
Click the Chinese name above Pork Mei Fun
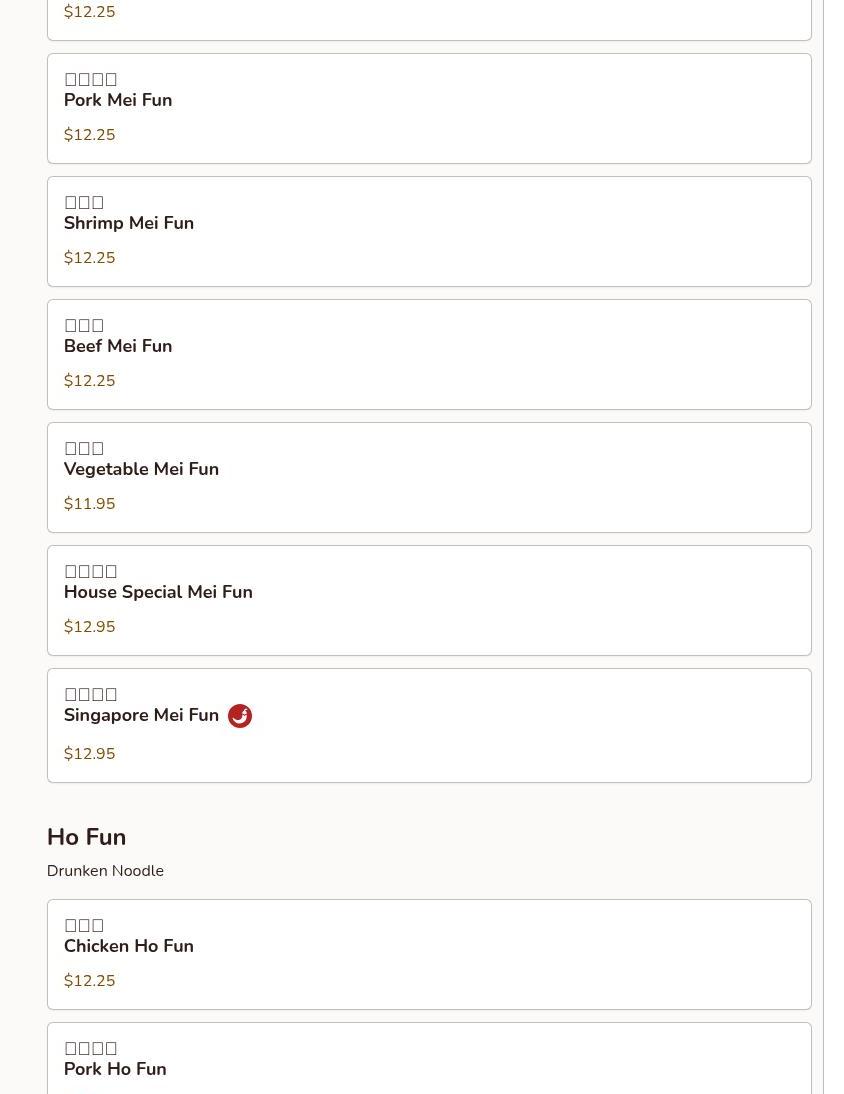tap(91, 79)
